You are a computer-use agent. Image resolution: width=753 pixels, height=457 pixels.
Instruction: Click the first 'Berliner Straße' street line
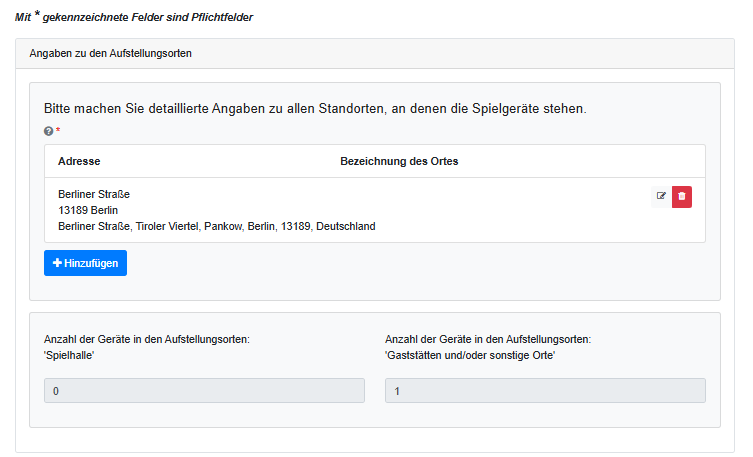[94, 194]
